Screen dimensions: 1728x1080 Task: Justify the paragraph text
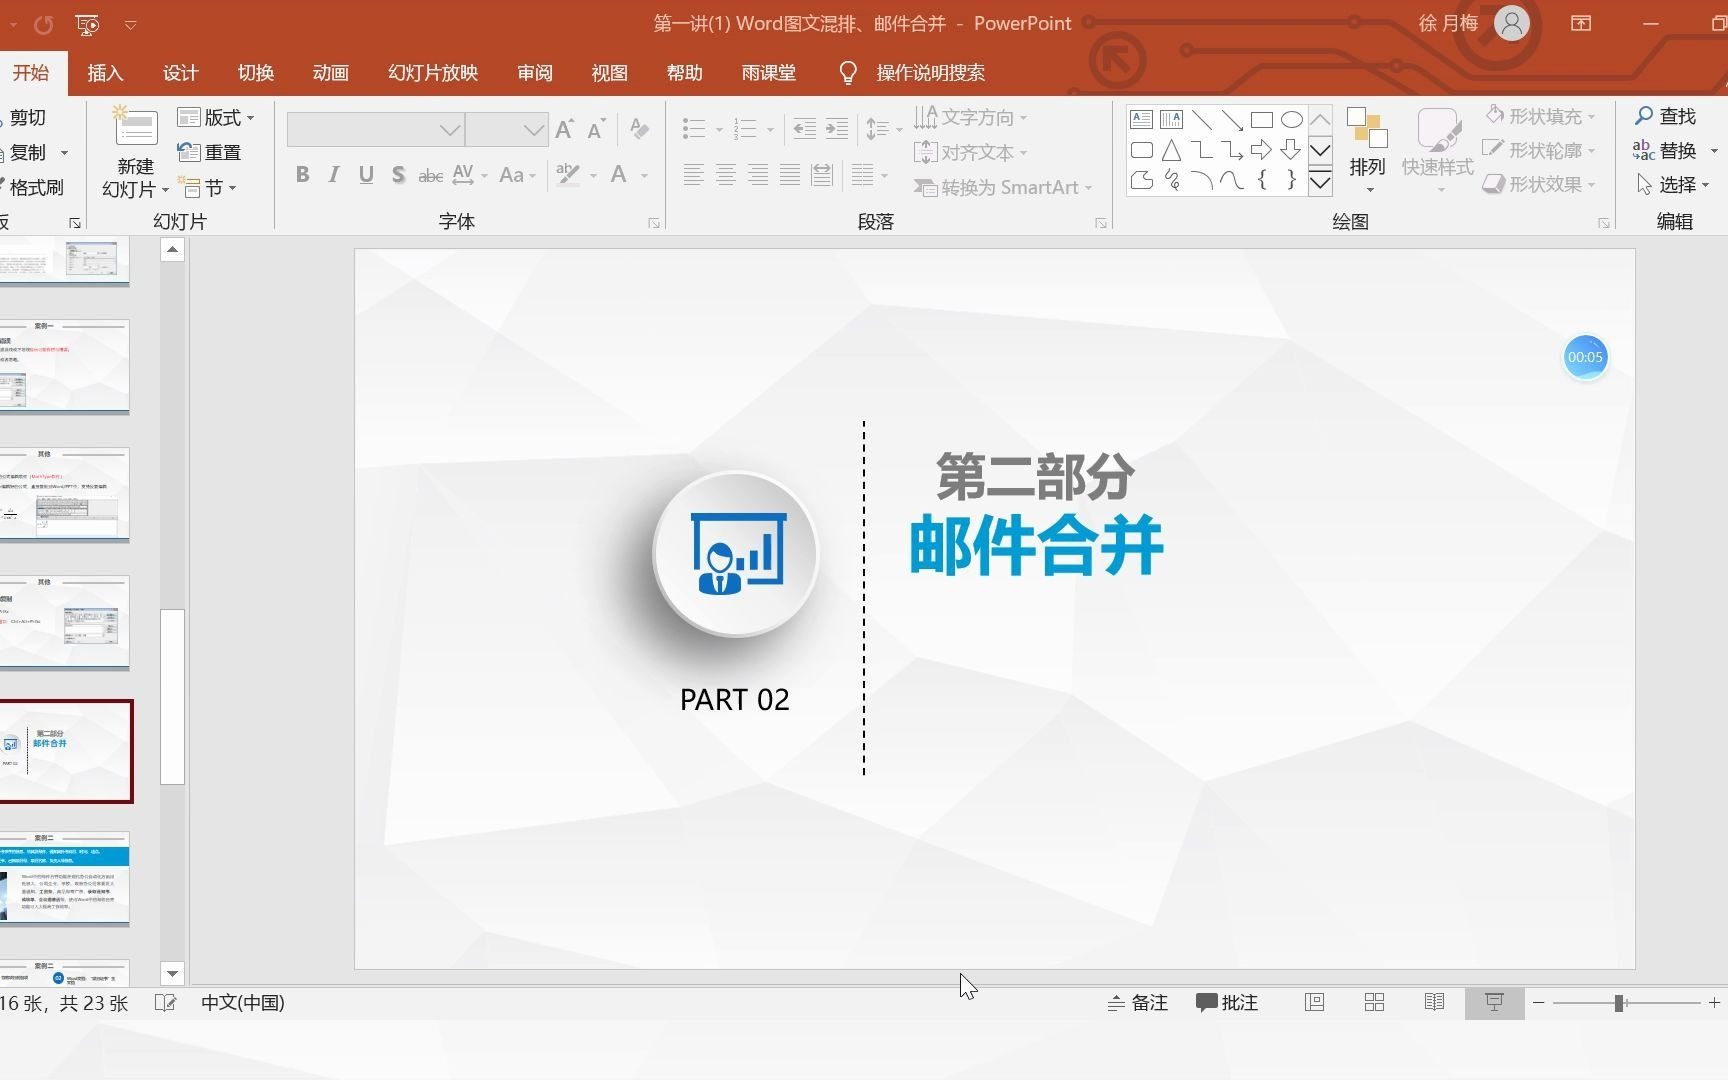[x=789, y=176]
